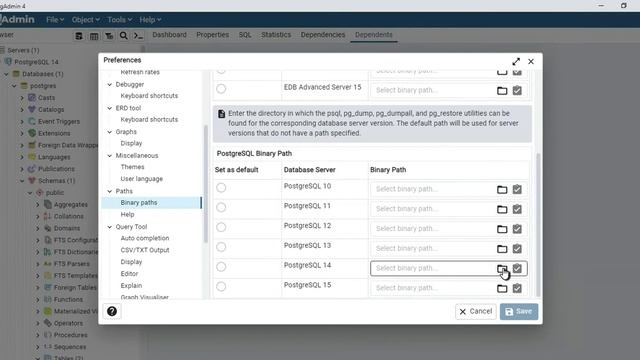
Task: Validate the PostgreSQL 12 binary path
Action: click(517, 229)
